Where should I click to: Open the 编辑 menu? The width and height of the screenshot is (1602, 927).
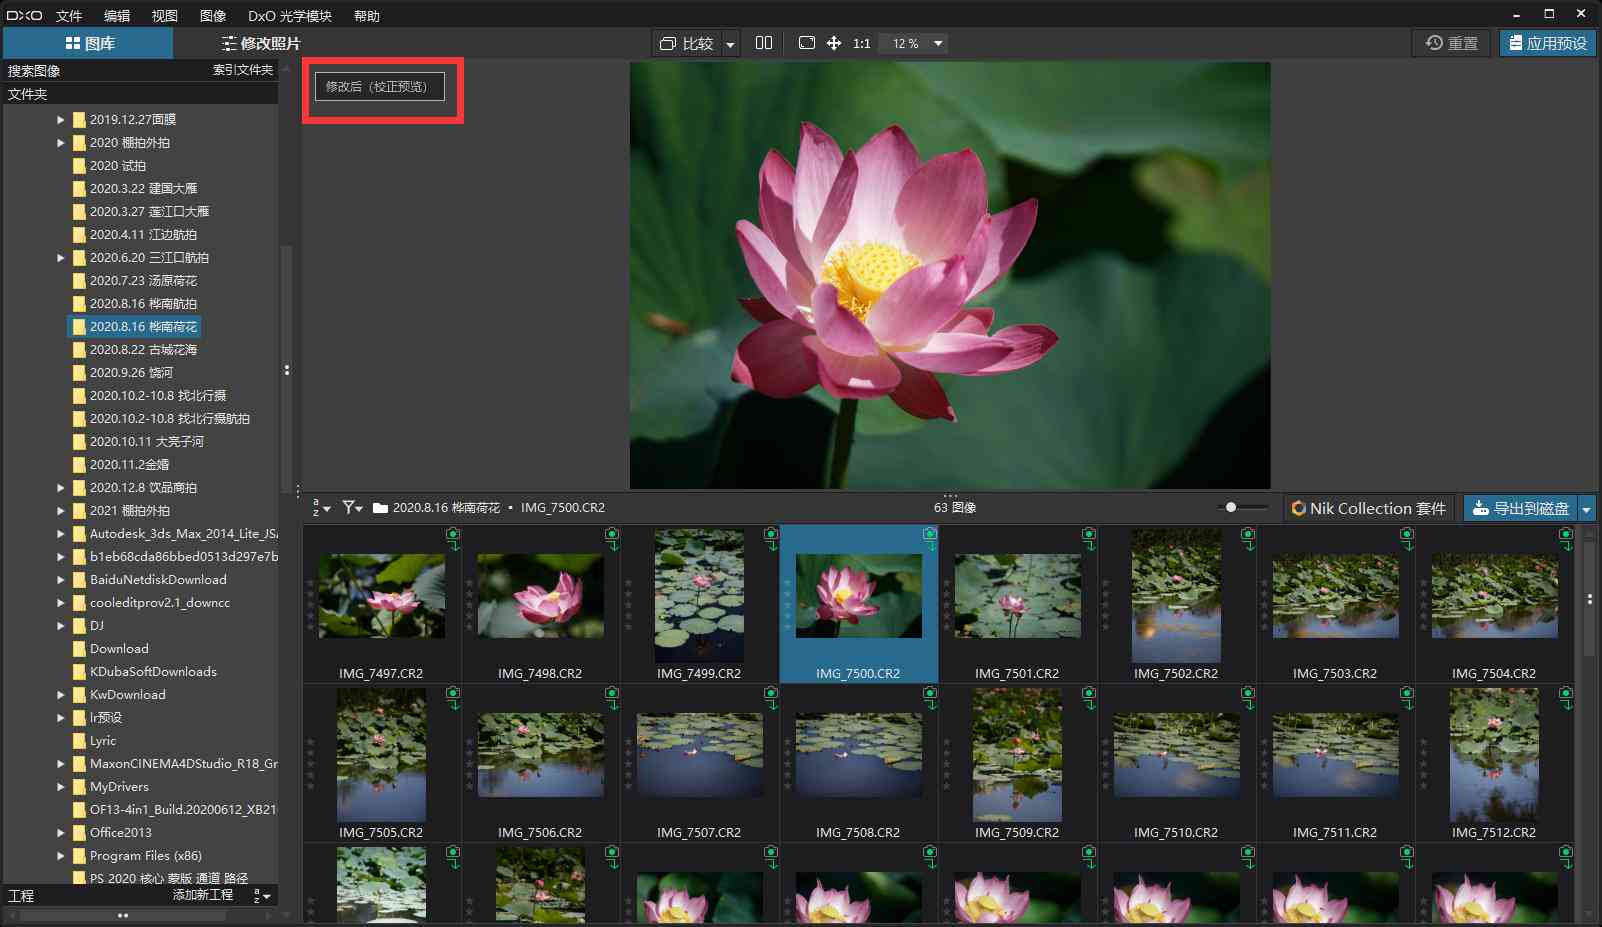click(x=117, y=16)
